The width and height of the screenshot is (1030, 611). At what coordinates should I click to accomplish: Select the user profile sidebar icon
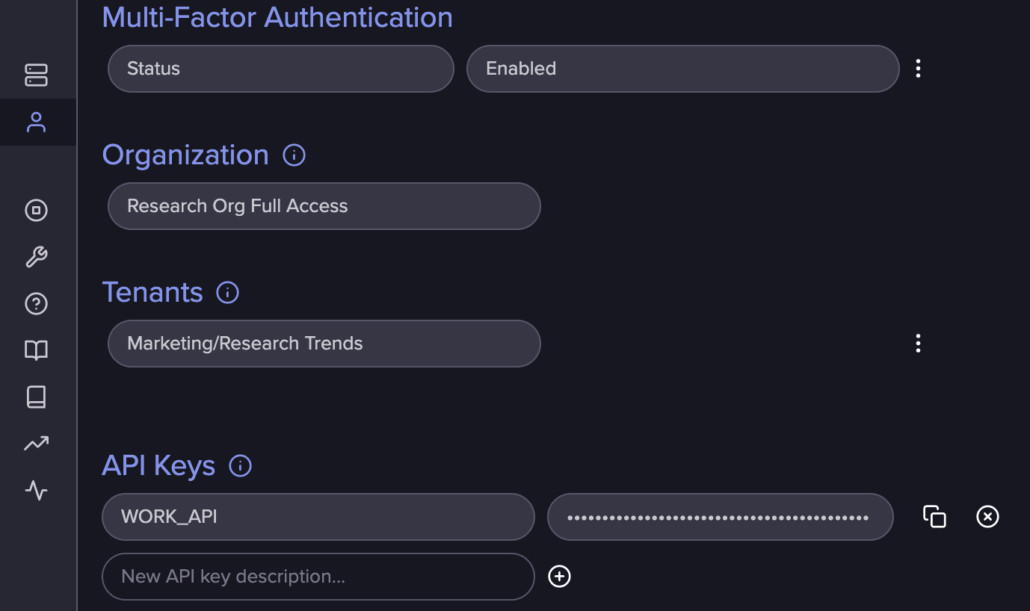click(36, 123)
